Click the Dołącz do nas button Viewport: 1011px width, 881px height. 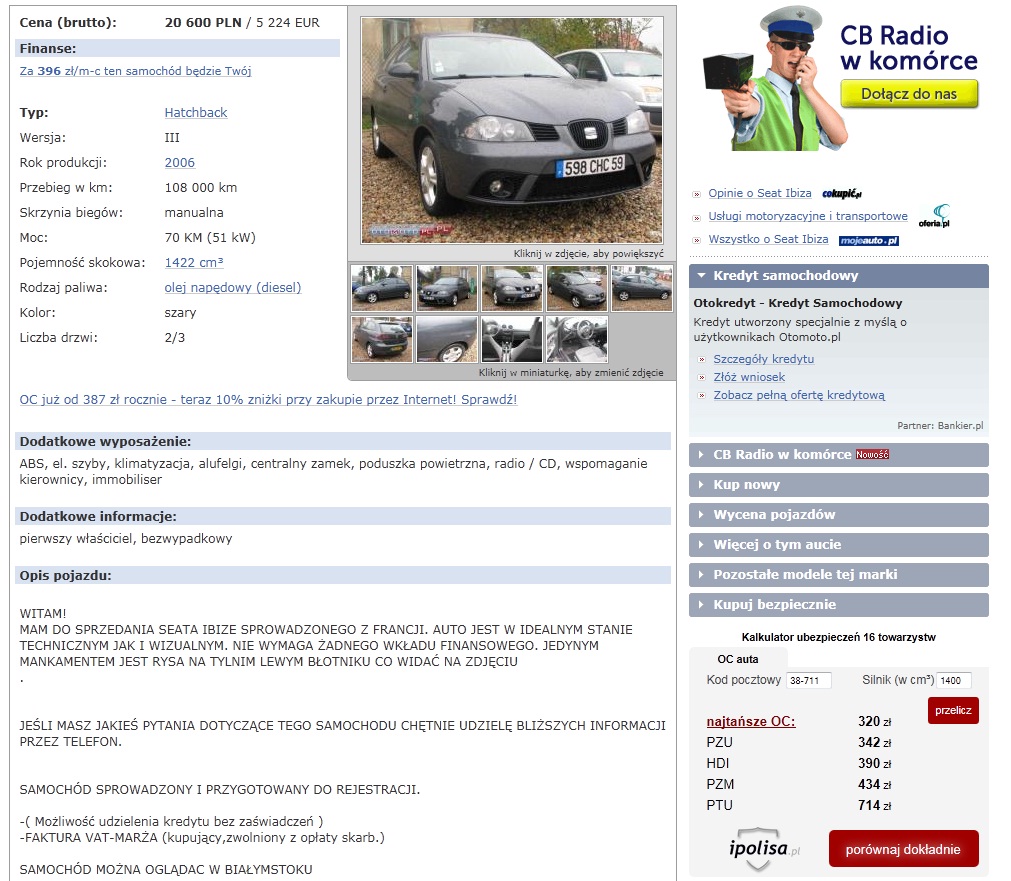909,94
